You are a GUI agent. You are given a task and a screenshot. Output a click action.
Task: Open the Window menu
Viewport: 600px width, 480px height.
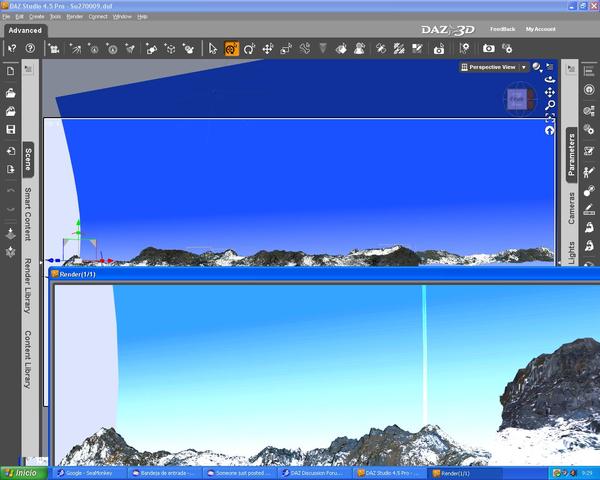coord(122,17)
